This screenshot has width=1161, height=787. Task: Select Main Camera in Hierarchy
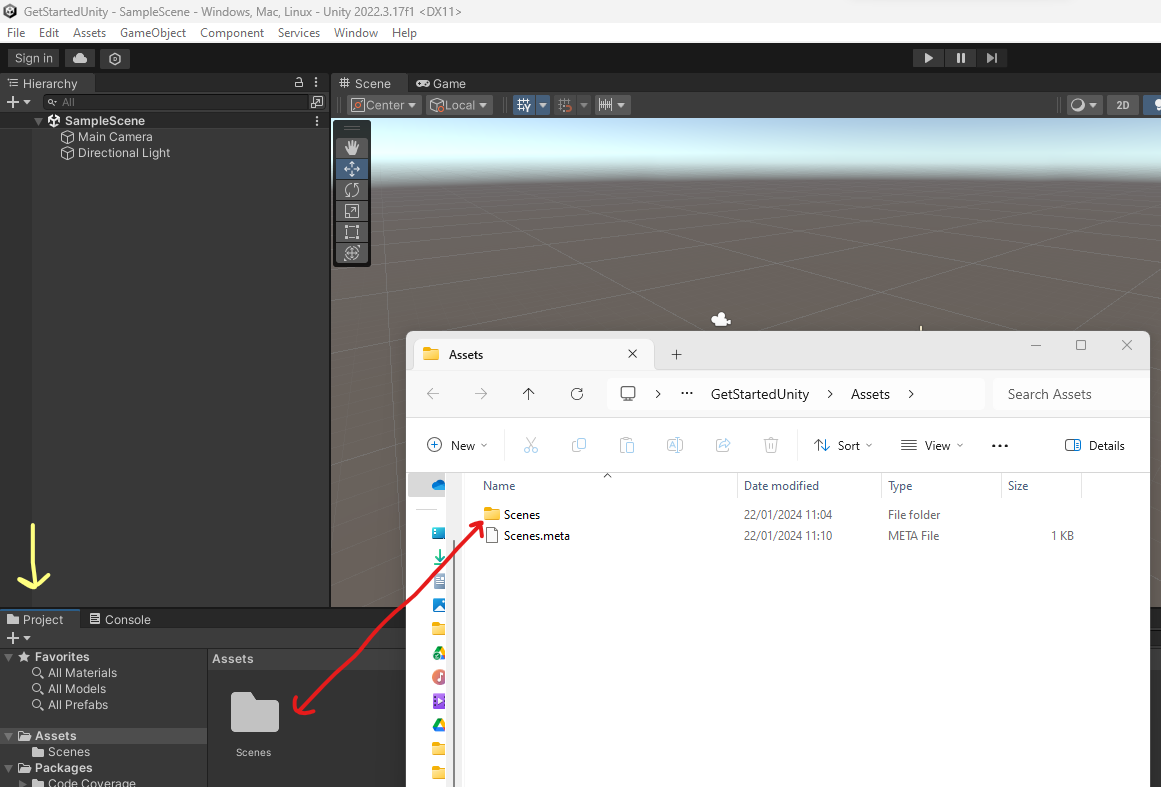115,137
